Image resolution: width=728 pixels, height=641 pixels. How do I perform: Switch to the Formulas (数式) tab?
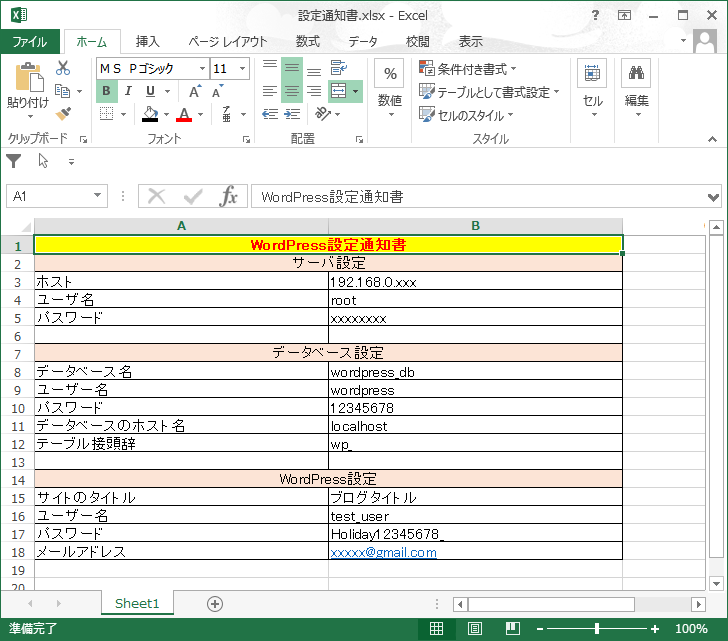(x=308, y=42)
